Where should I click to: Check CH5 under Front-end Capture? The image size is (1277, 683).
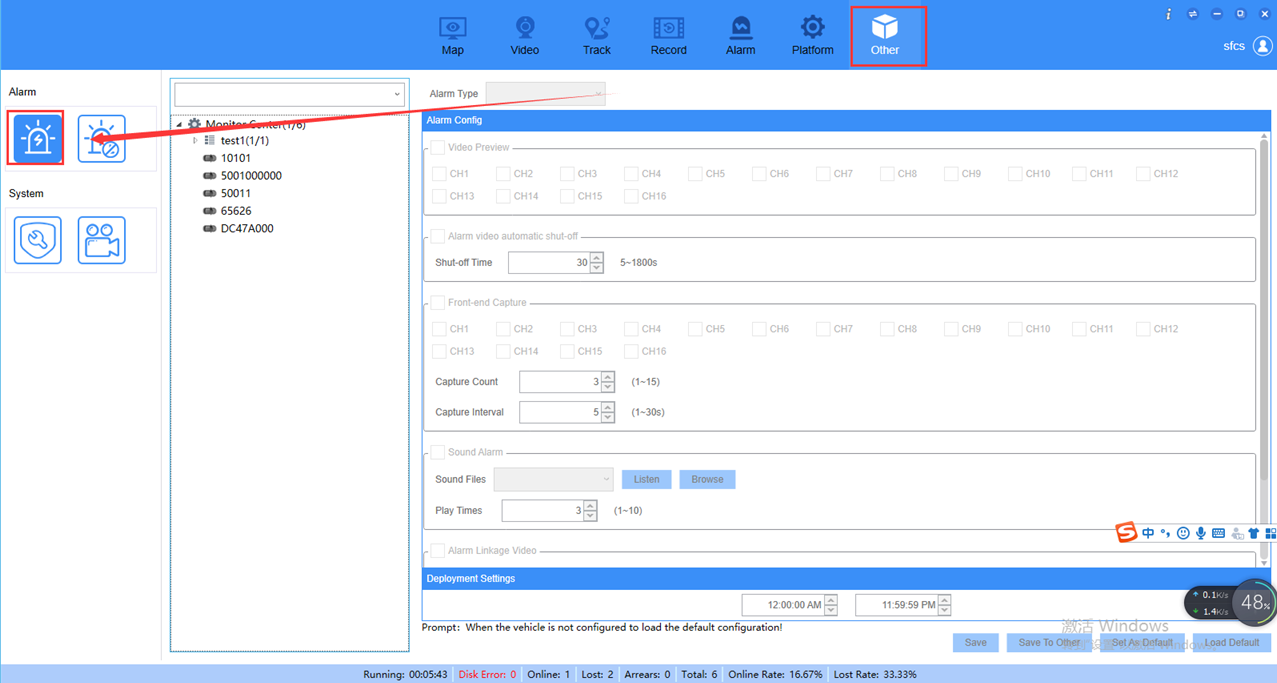(695, 329)
